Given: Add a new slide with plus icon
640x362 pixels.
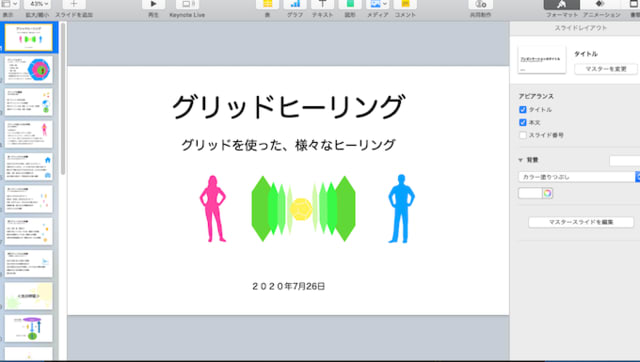Looking at the screenshot, I should tap(74, 4).
